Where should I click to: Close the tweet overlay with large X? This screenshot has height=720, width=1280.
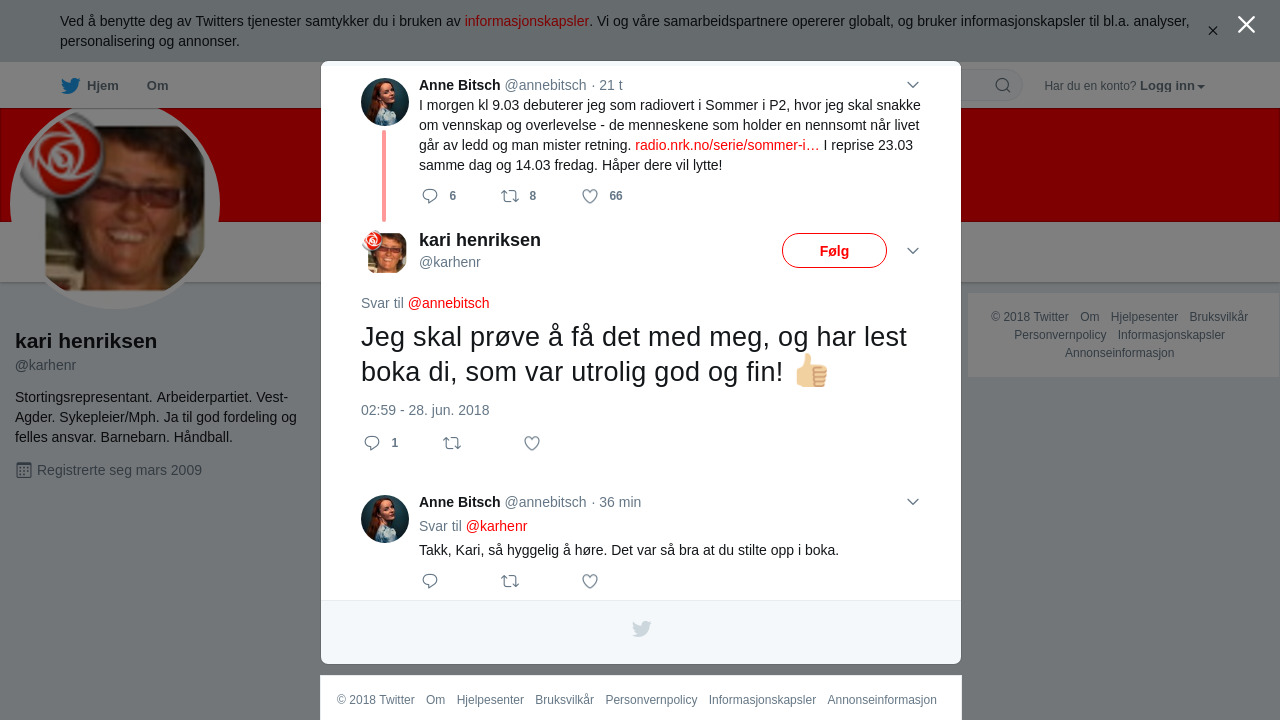[1246, 25]
